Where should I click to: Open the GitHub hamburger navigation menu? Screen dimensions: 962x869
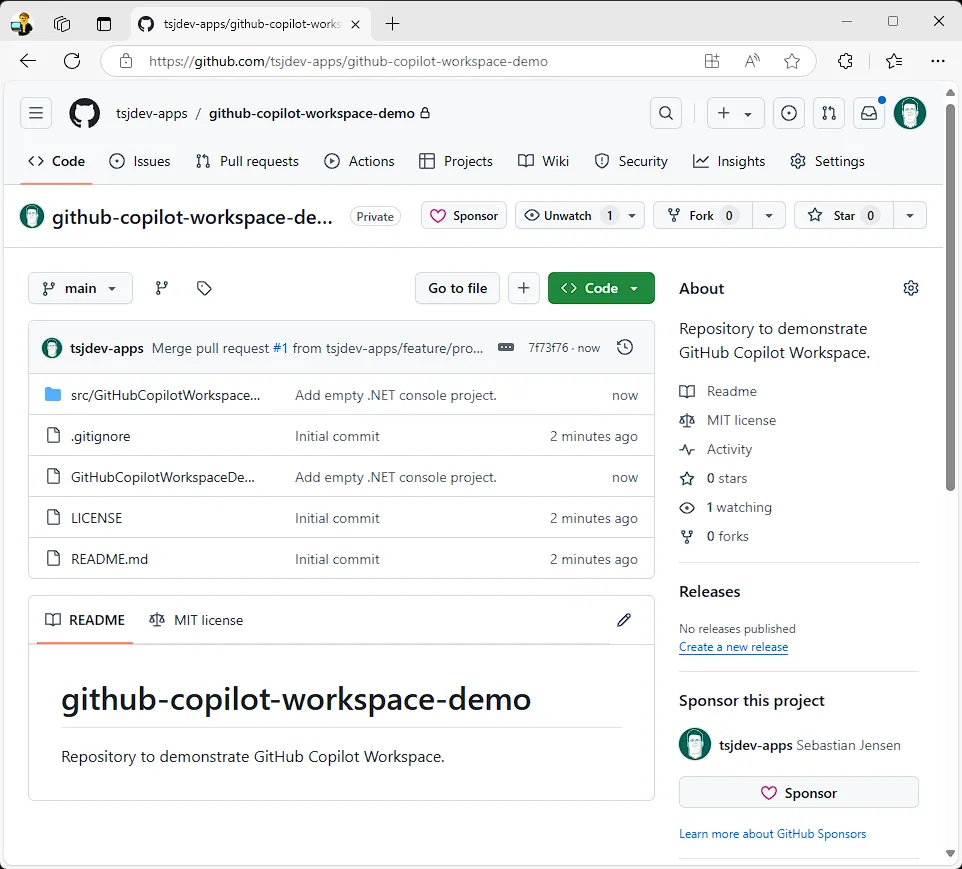36,114
